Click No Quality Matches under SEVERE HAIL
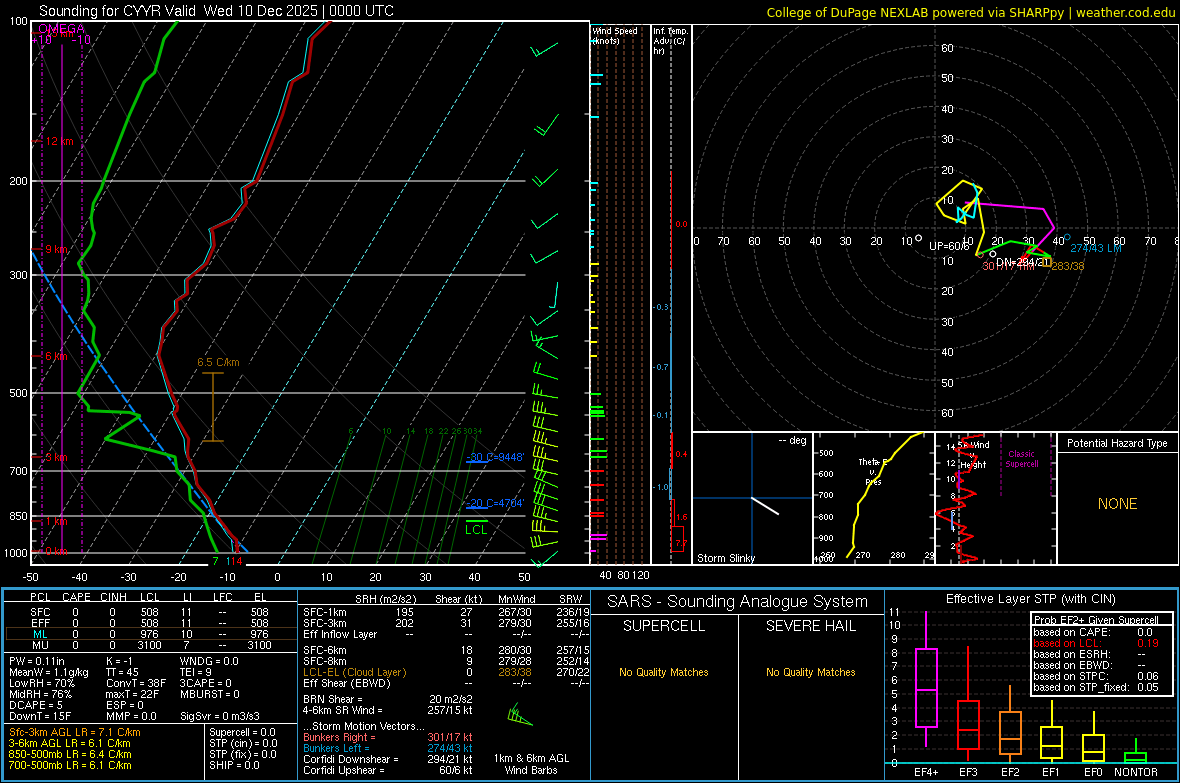1180x783 pixels. click(x=810, y=672)
